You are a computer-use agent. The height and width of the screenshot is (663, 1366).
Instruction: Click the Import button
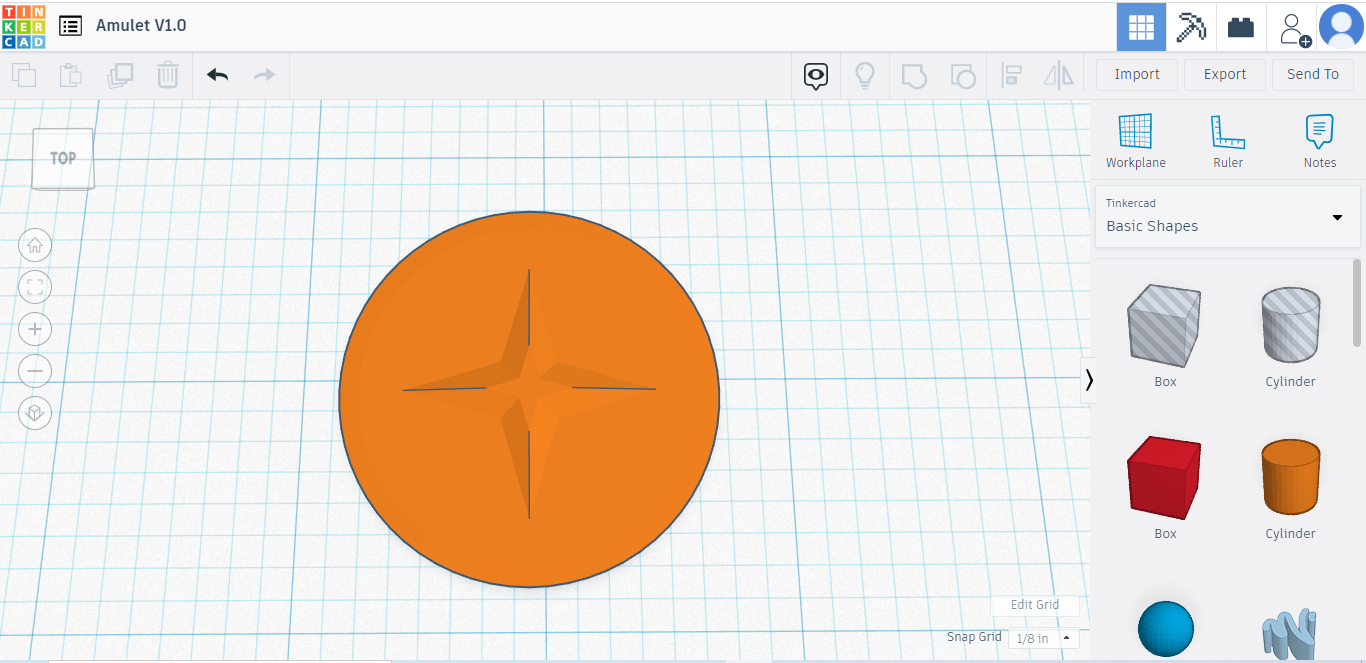(x=1137, y=74)
